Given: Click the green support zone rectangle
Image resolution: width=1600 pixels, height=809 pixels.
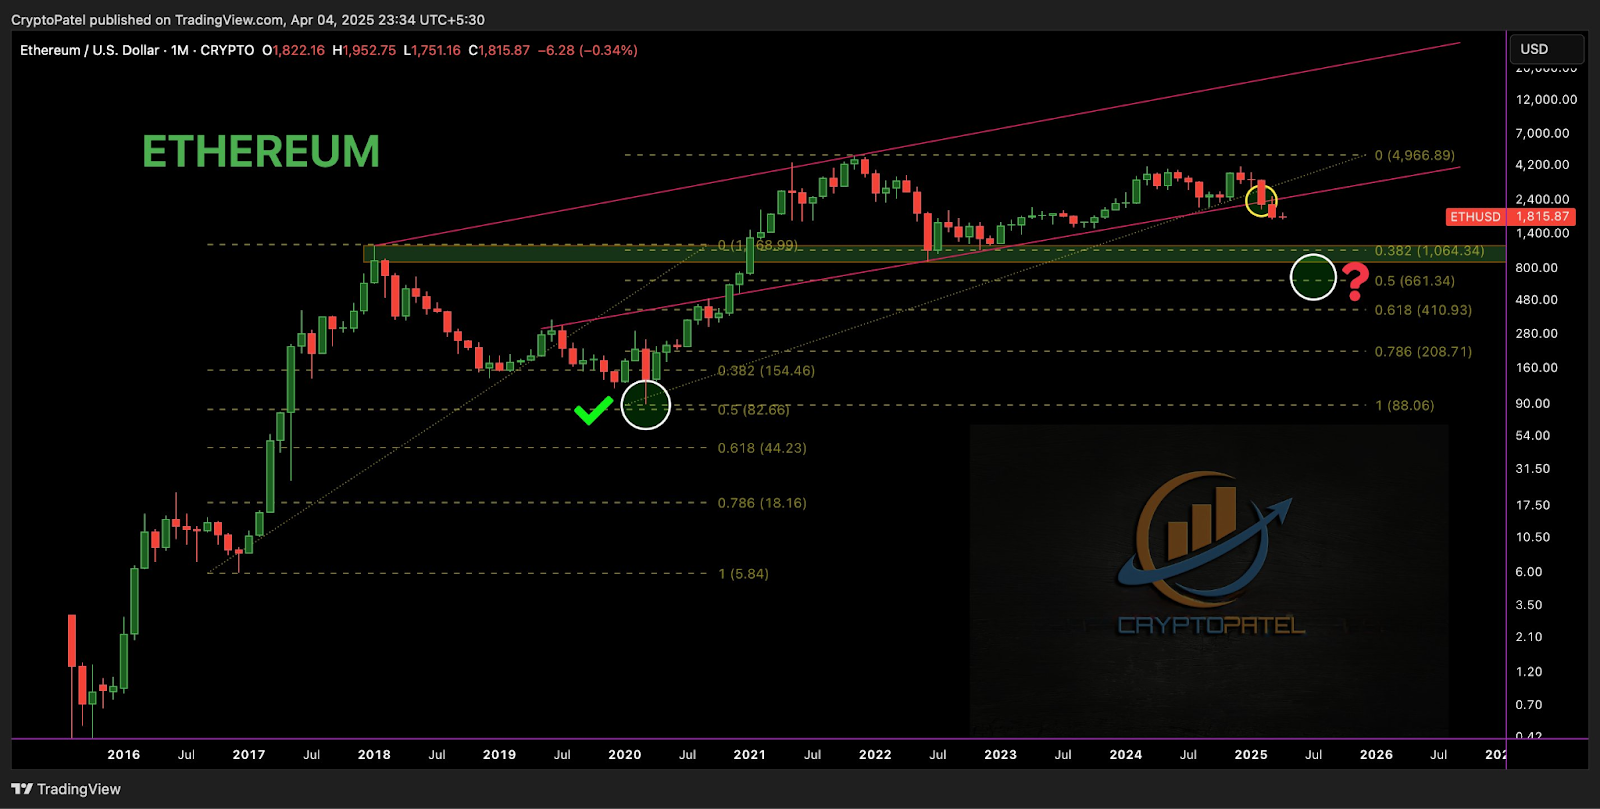Looking at the screenshot, I should click(x=934, y=254).
